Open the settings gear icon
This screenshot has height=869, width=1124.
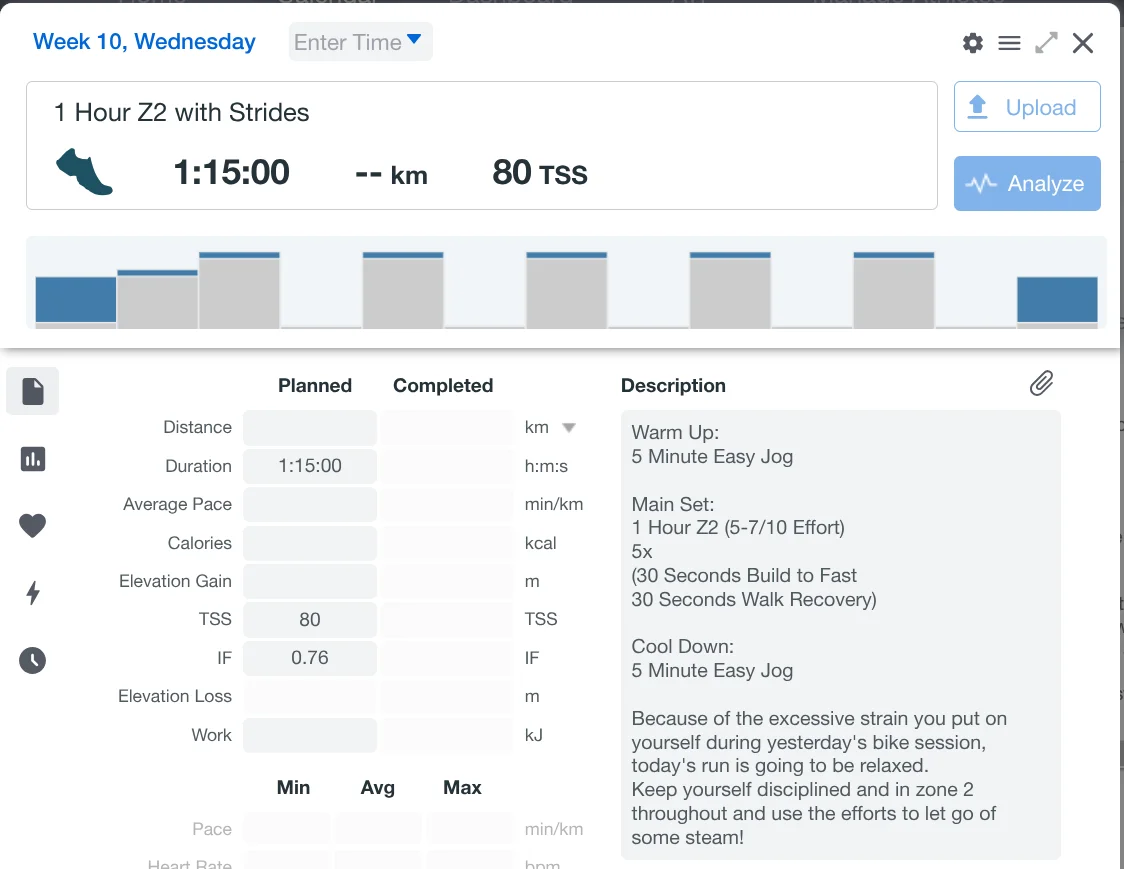972,43
